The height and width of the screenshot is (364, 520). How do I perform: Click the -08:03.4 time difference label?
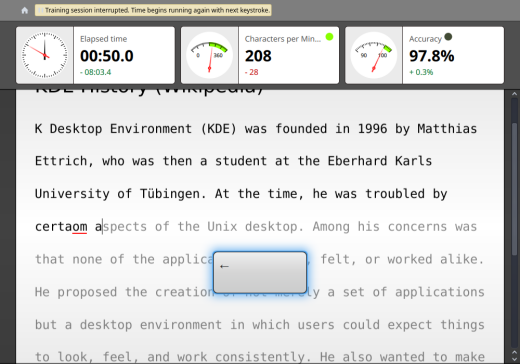[96, 72]
